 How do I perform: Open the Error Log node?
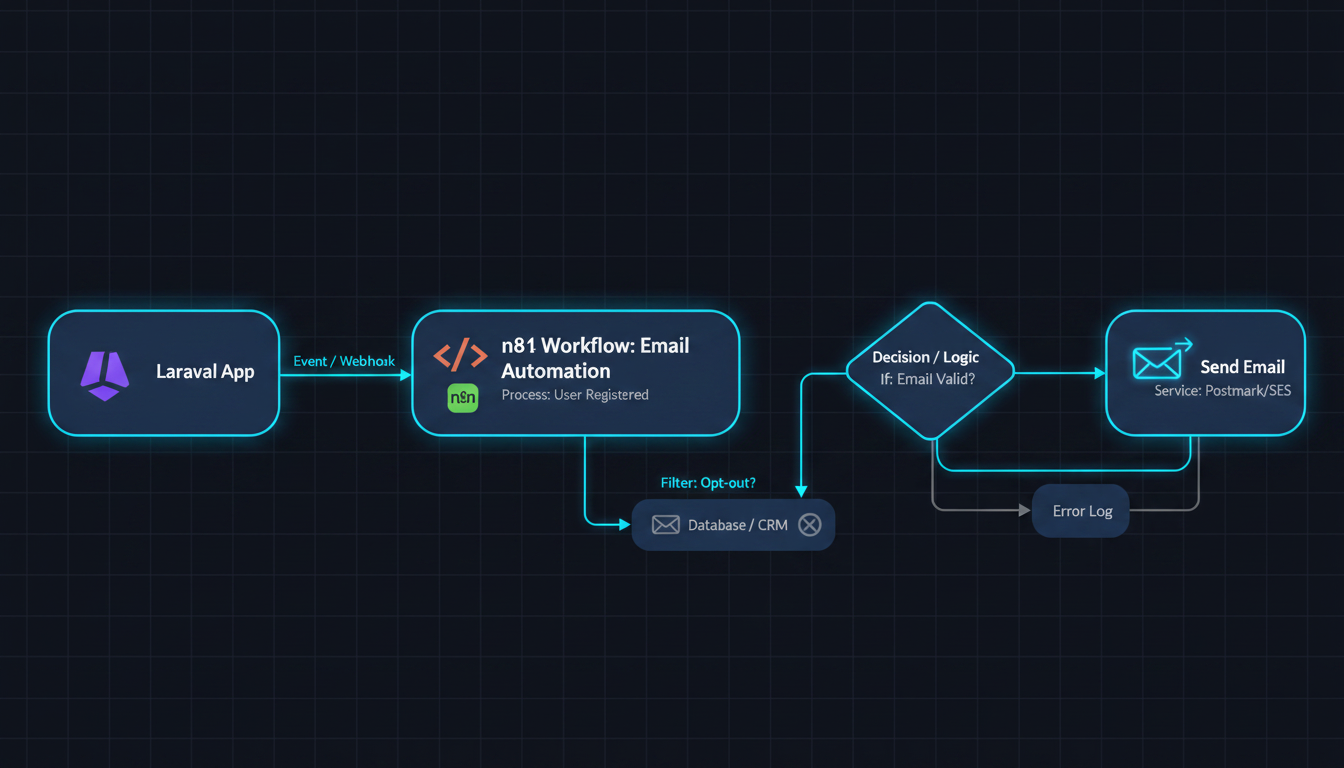[x=1080, y=510]
